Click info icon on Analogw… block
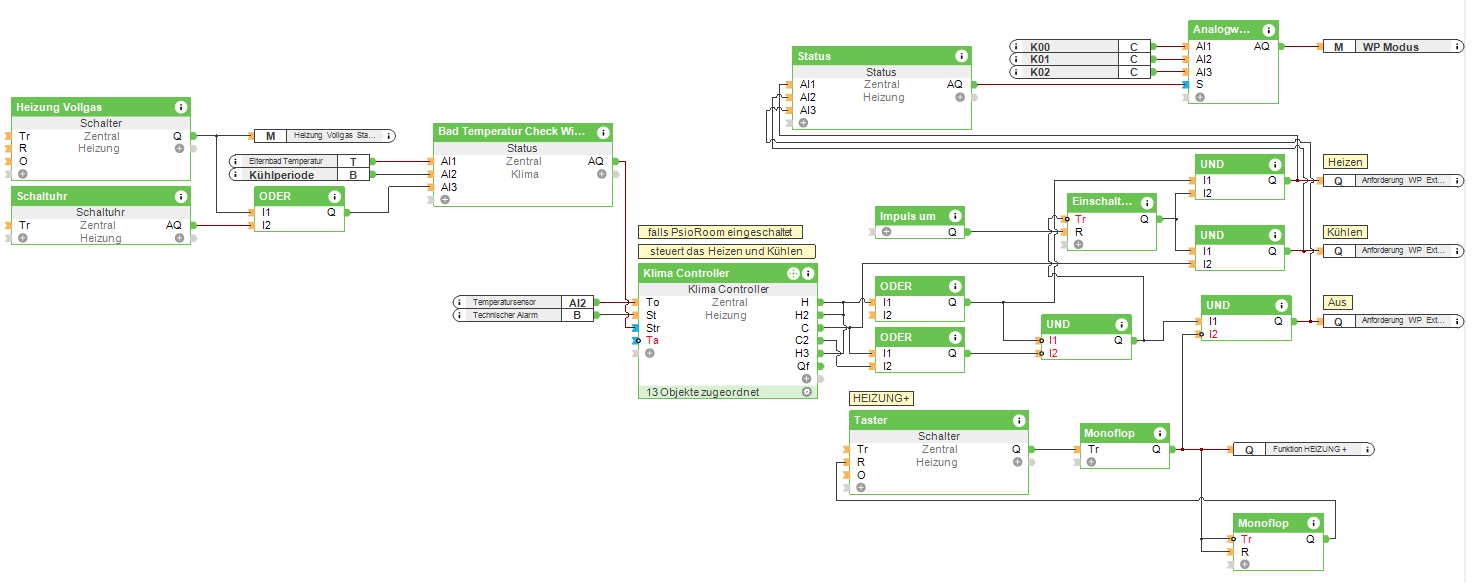This screenshot has height=583, width=1481. 1269,30
